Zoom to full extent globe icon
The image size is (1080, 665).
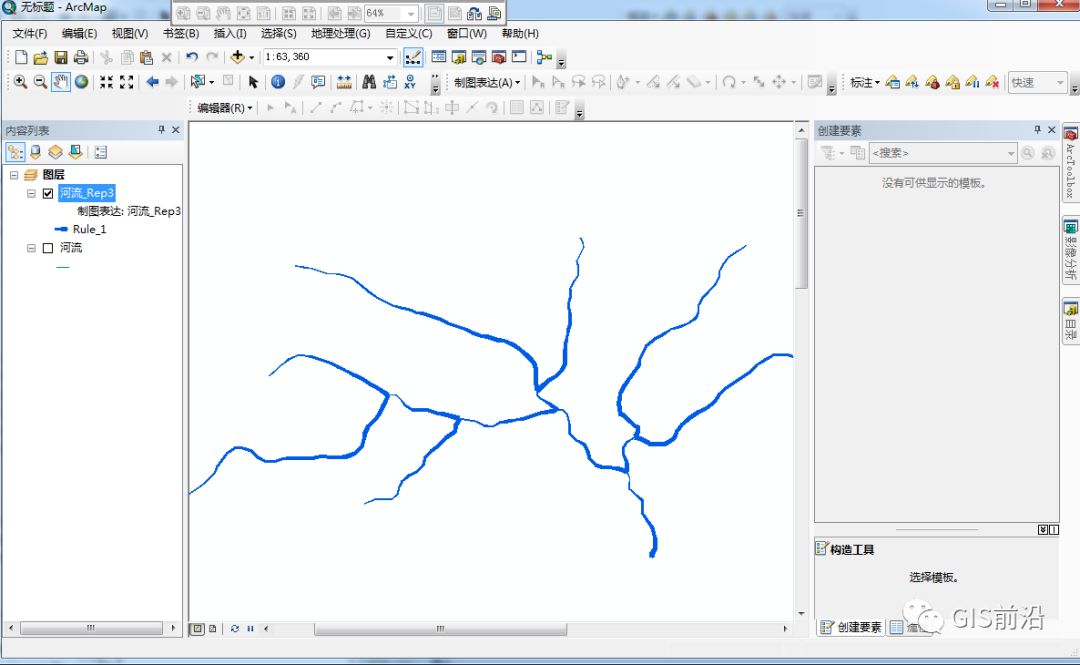[81, 82]
